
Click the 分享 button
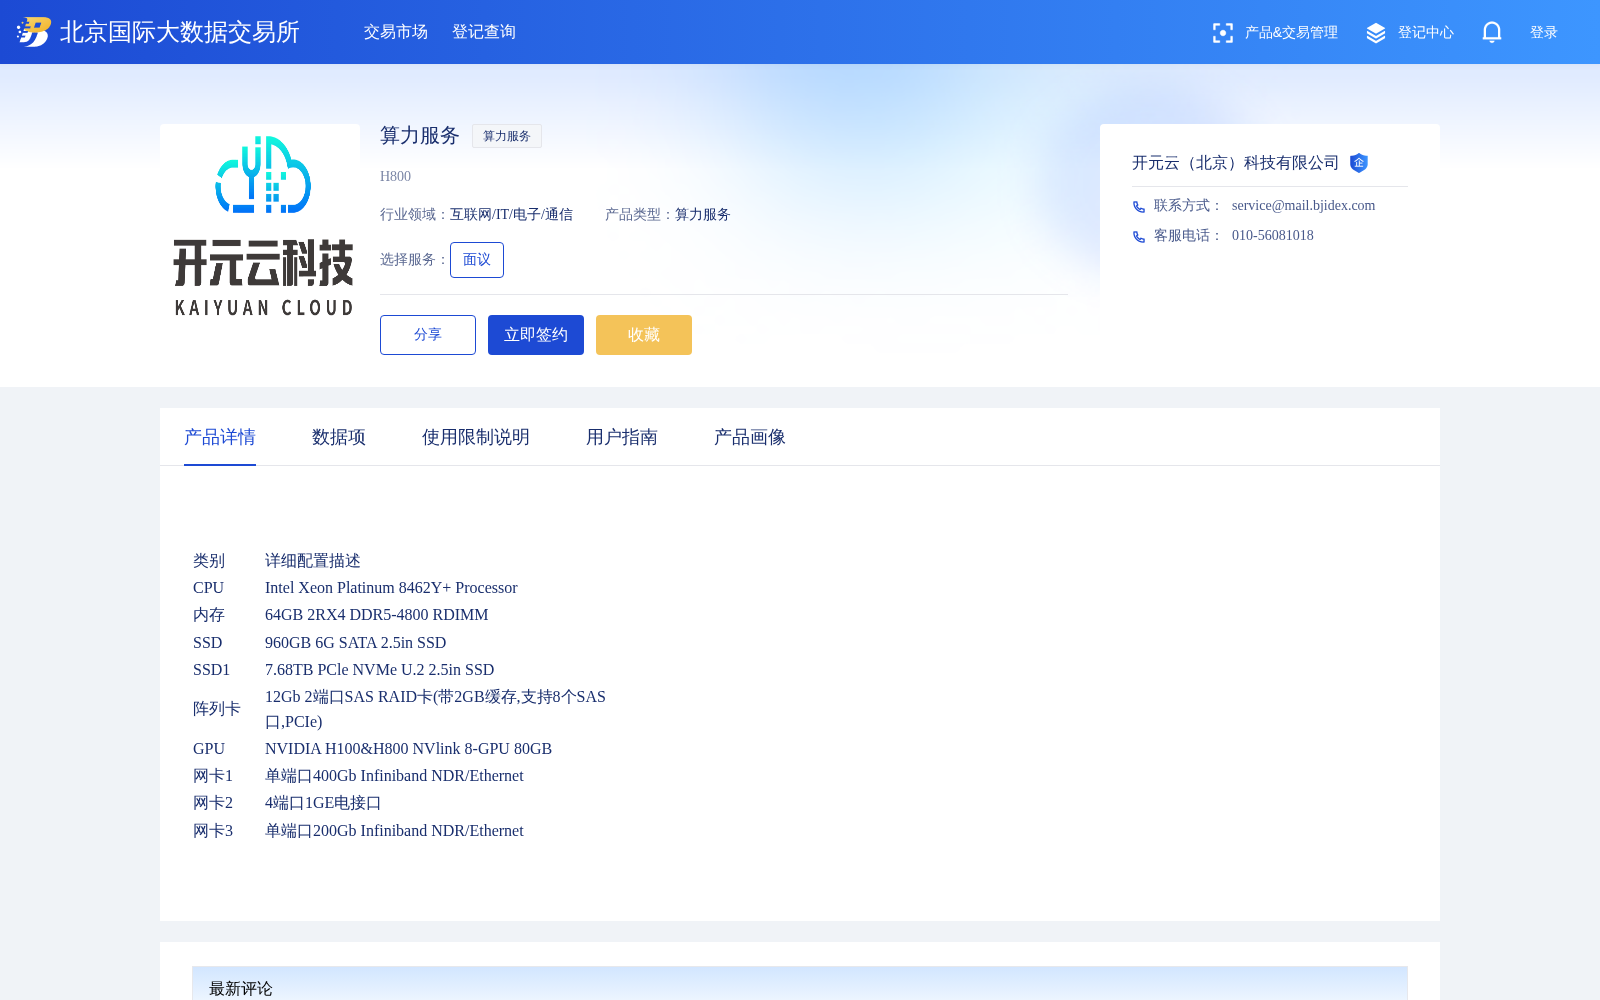click(428, 335)
